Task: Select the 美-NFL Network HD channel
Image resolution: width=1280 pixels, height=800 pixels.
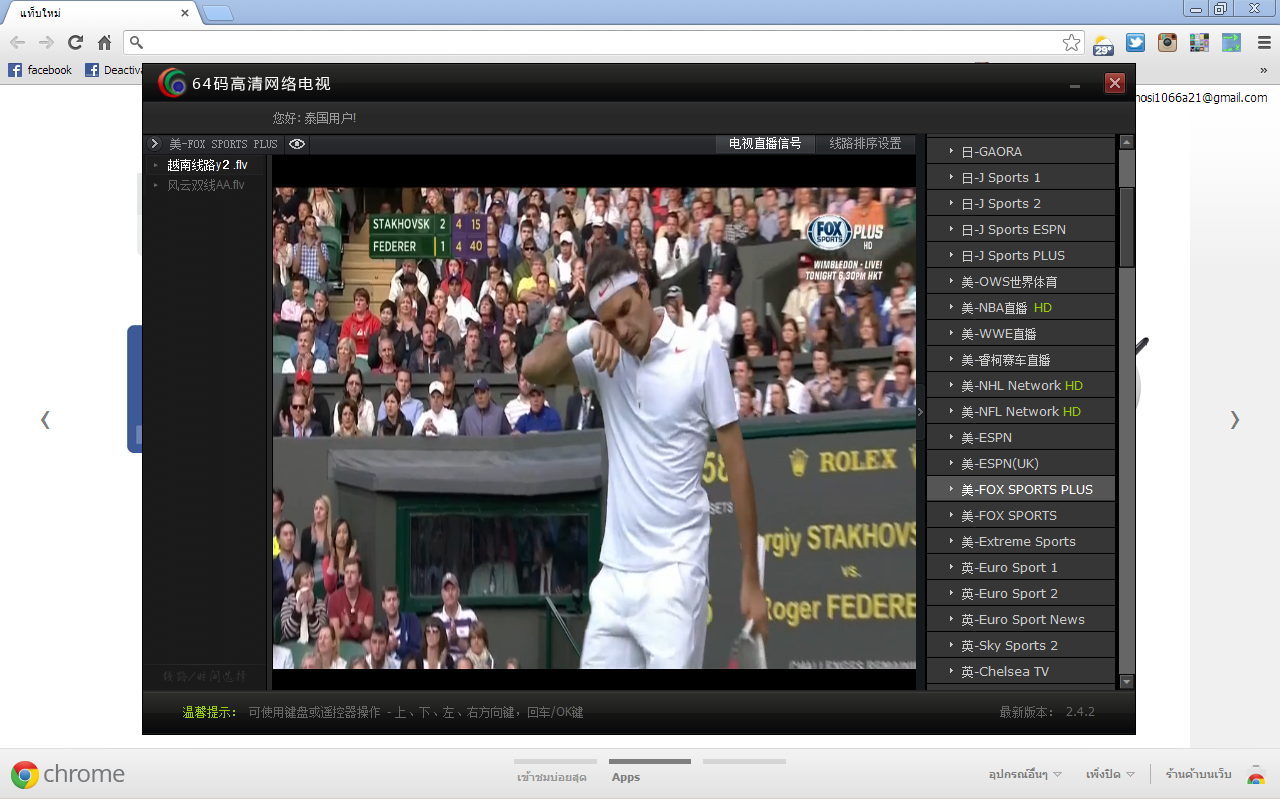Action: 1020,411
